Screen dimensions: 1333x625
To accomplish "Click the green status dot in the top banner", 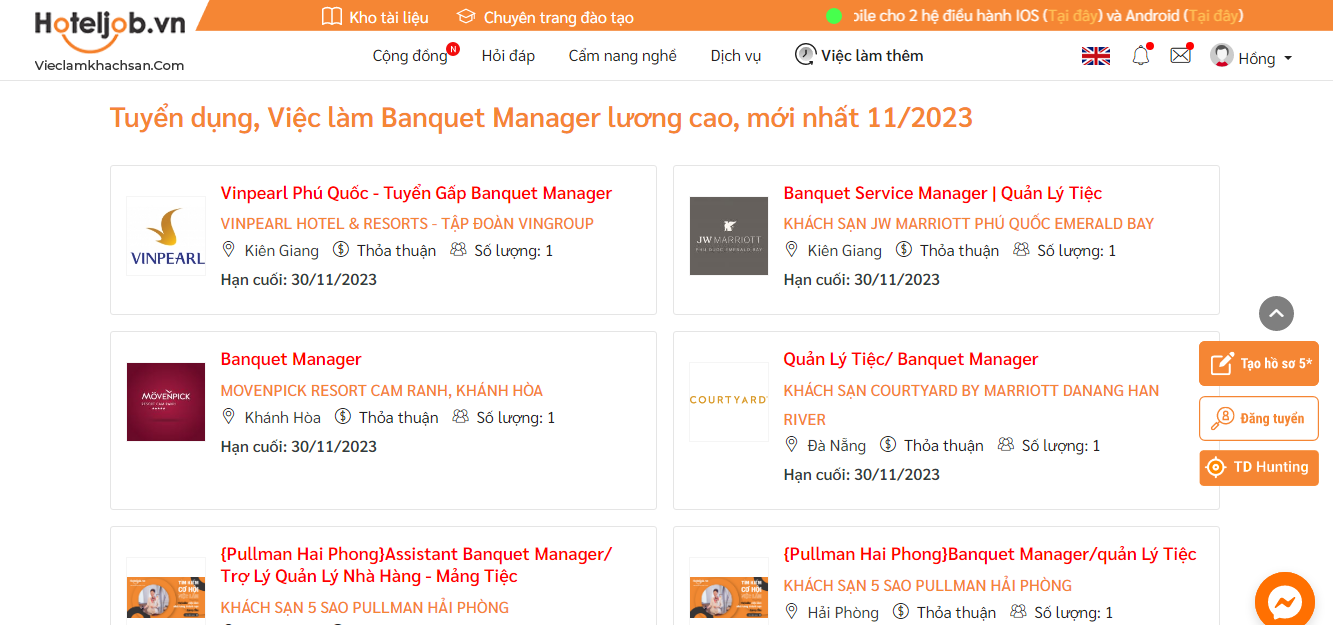I will tap(834, 16).
